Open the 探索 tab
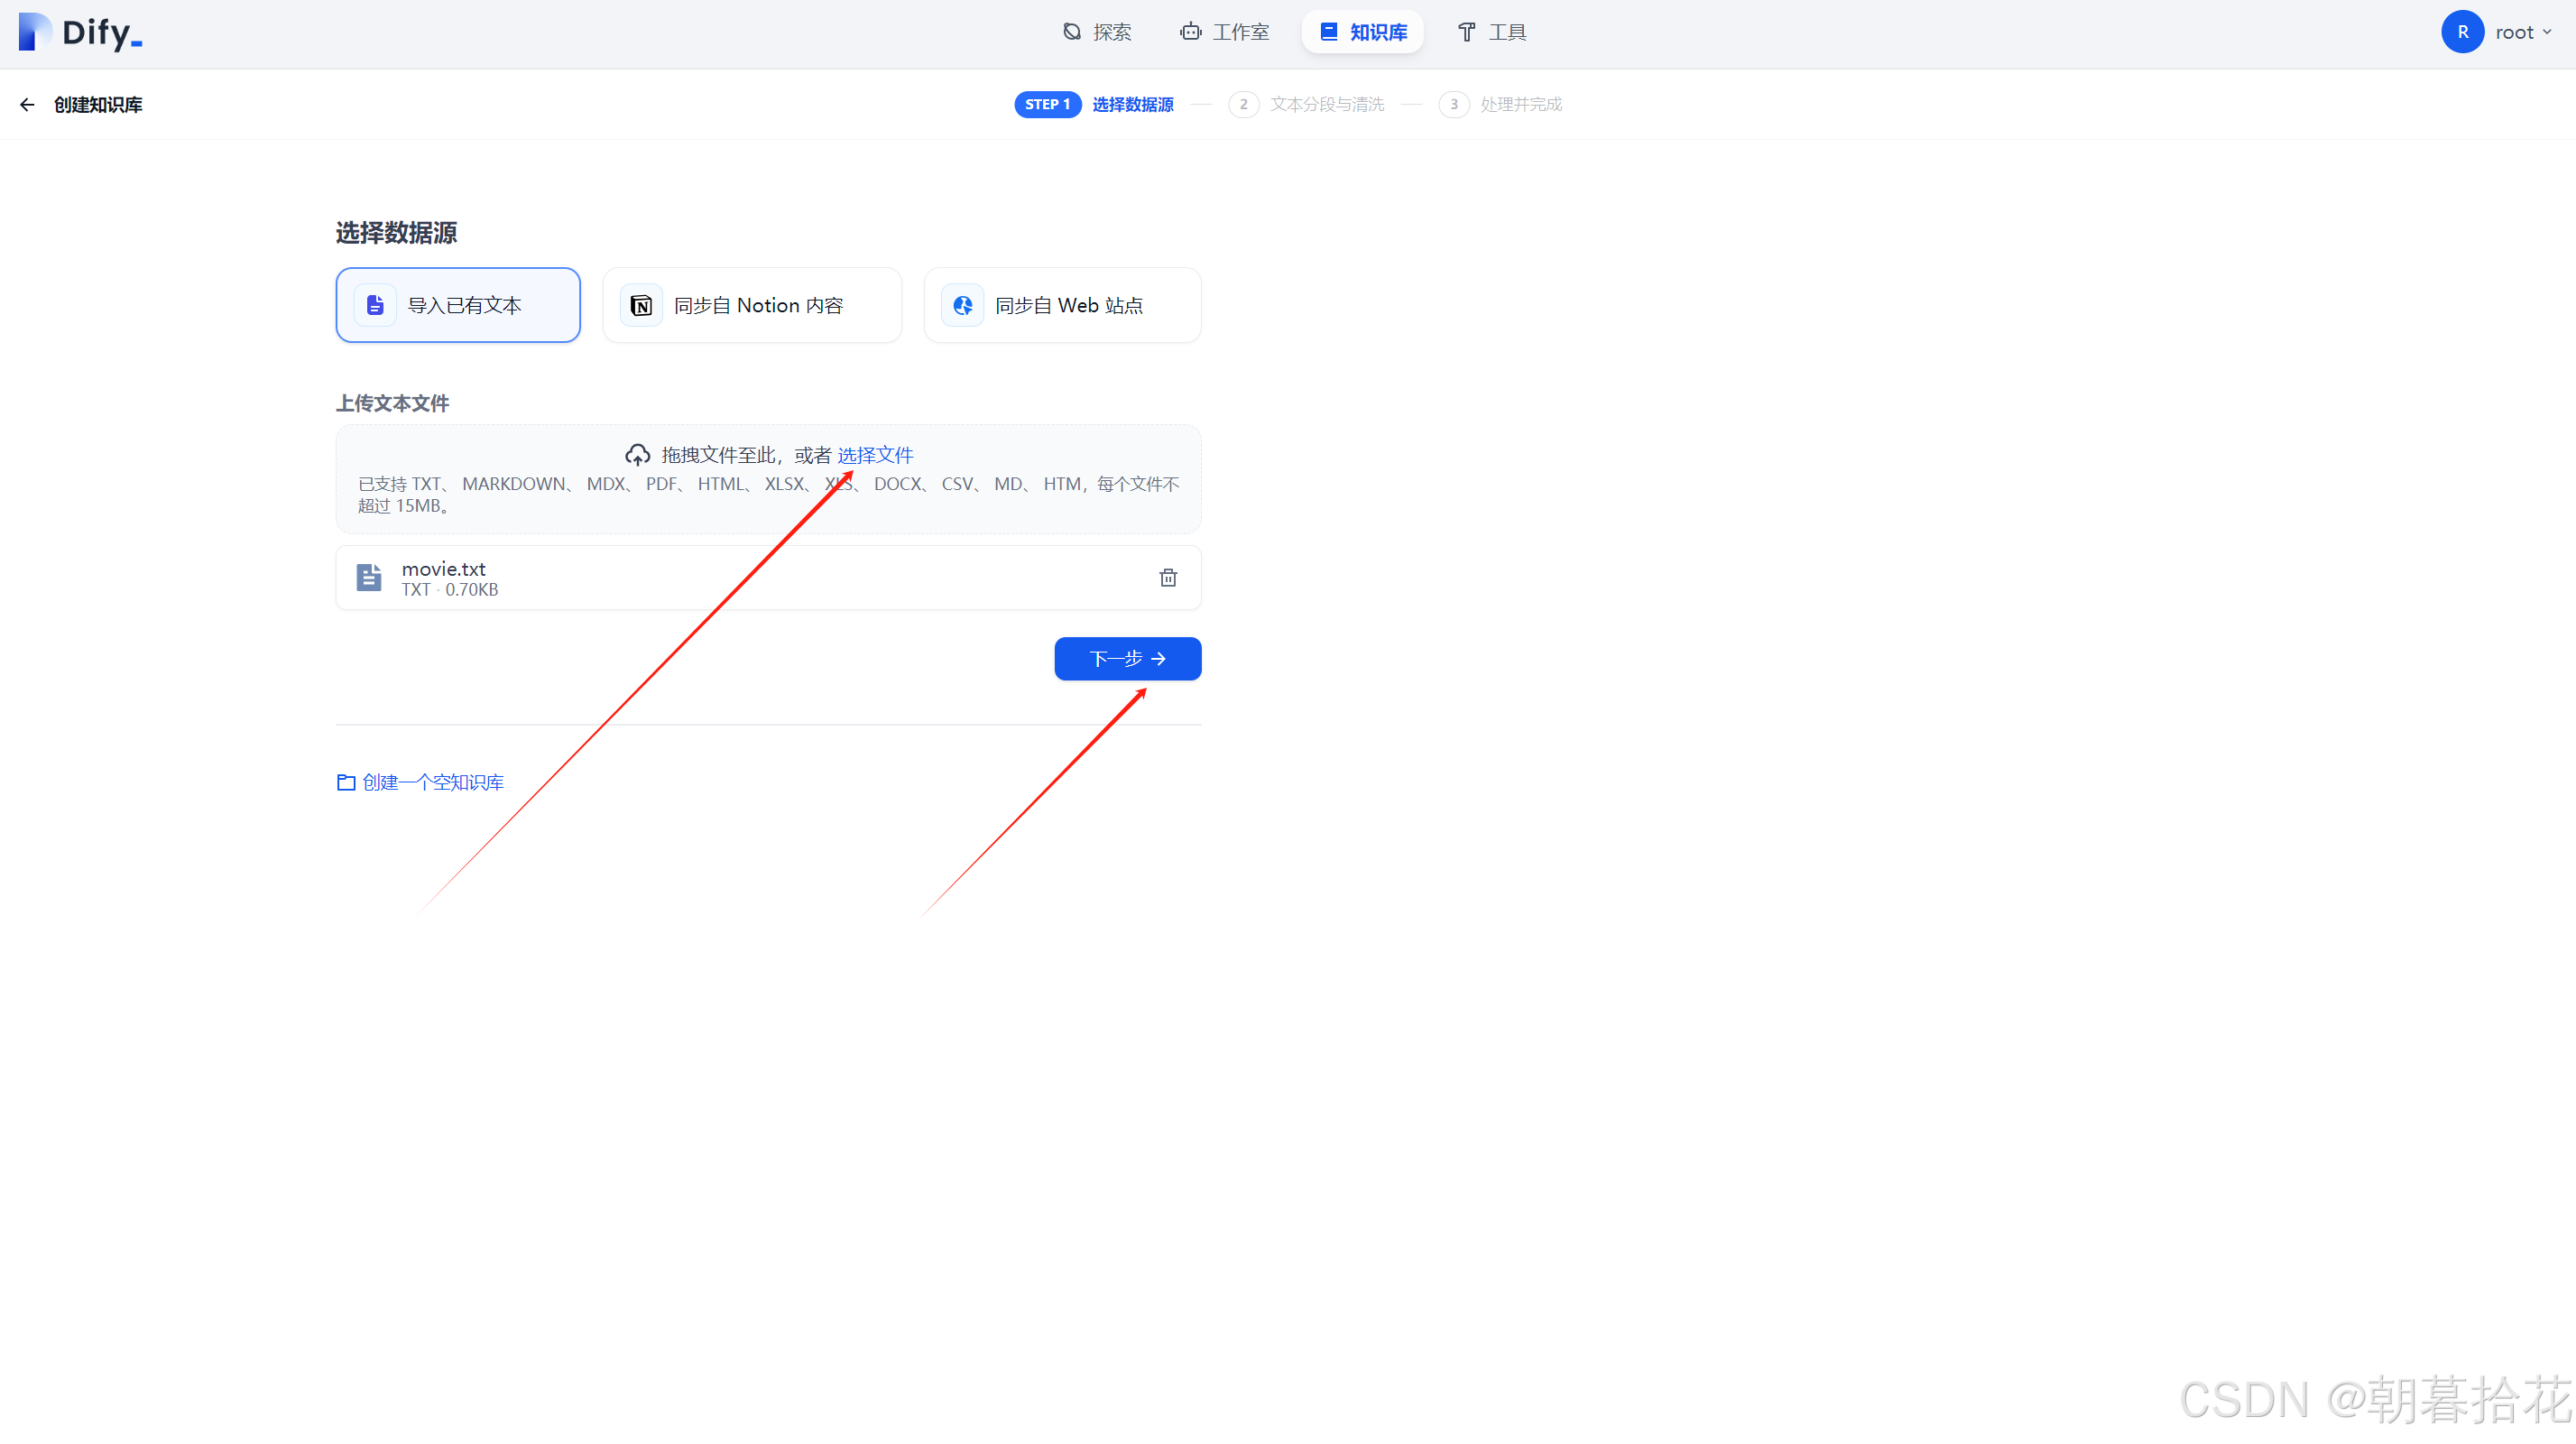Image resolution: width=2576 pixels, height=1444 pixels. coord(1097,32)
